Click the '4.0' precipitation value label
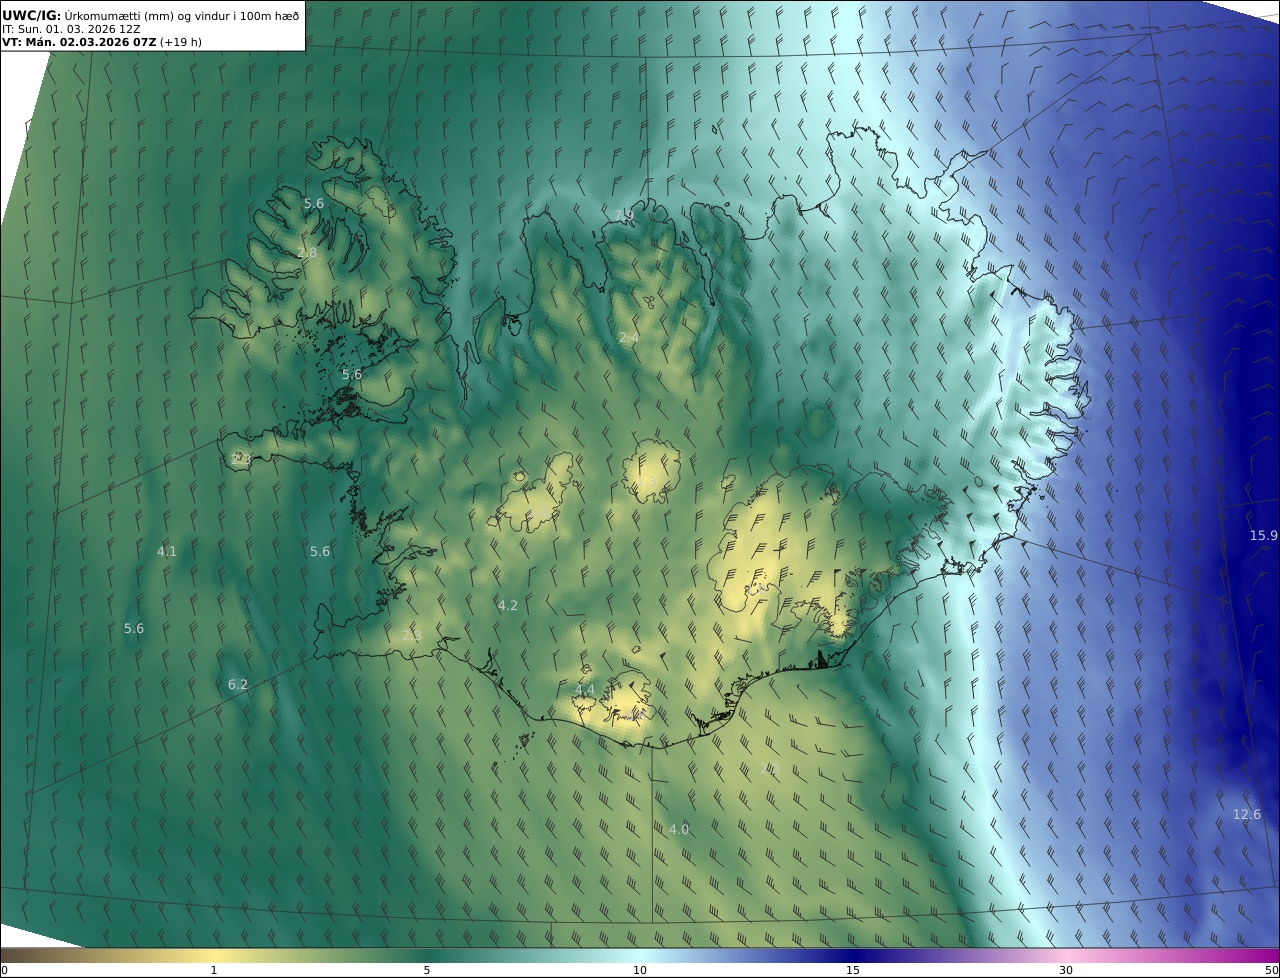 (x=679, y=830)
